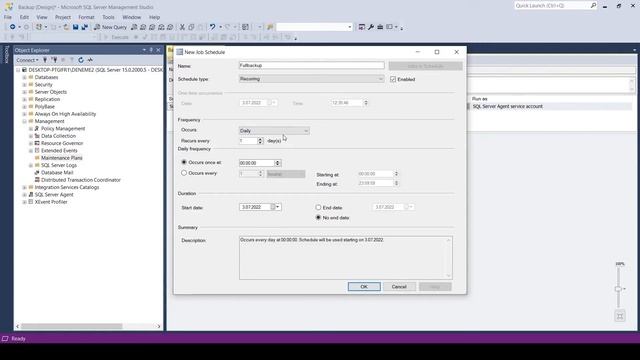Click the SQL Server Agent node icon

coord(31,195)
